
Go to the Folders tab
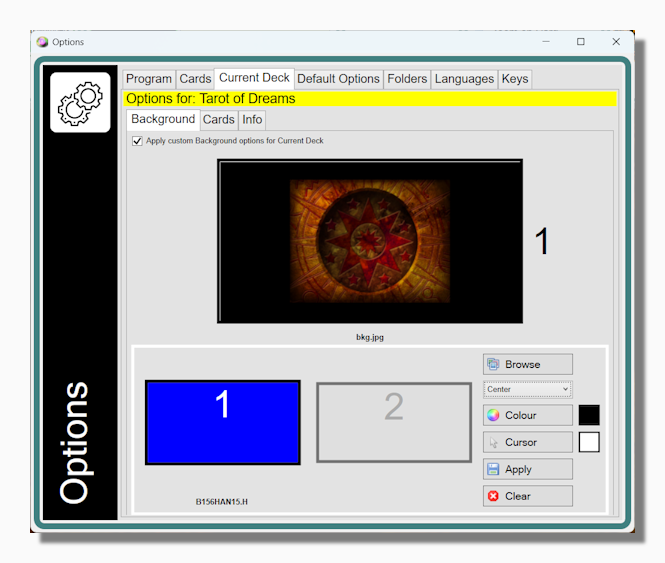pyautogui.click(x=407, y=79)
